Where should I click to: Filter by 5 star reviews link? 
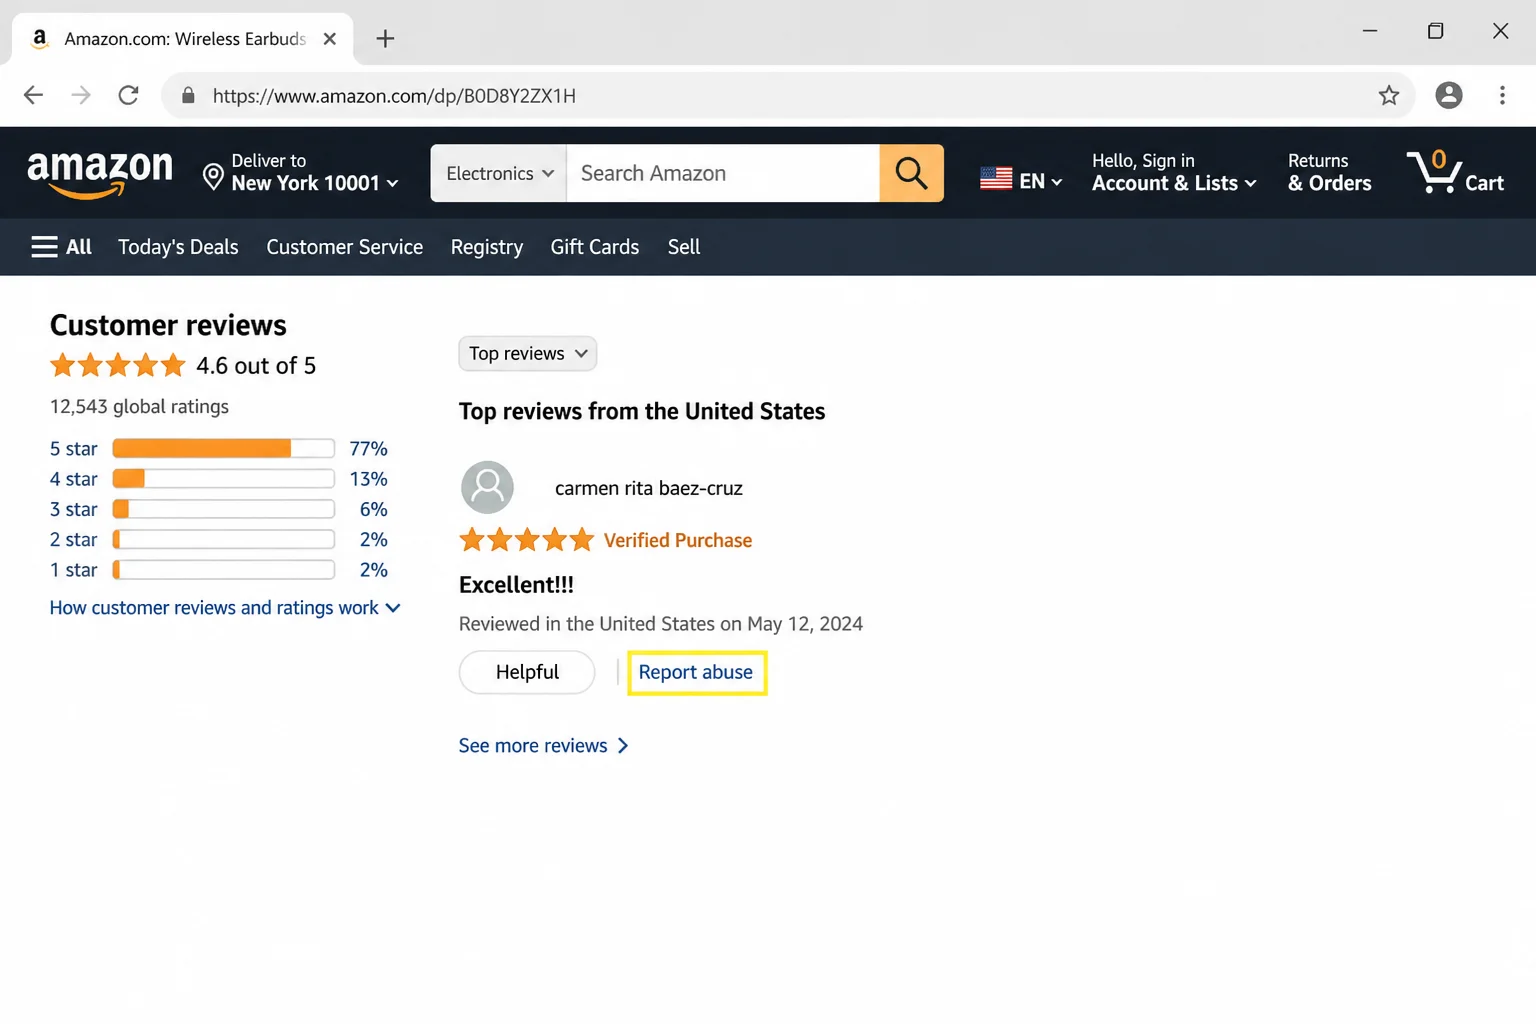tap(74, 449)
